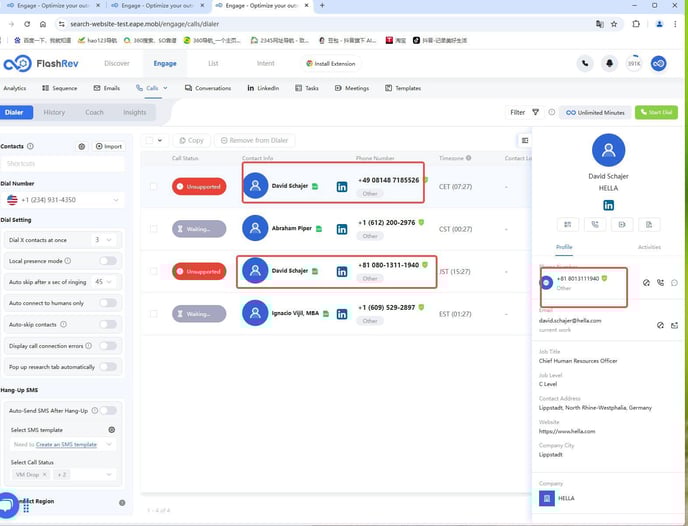
Task: Check the Abraham Piper row checkbox
Action: click(x=153, y=229)
